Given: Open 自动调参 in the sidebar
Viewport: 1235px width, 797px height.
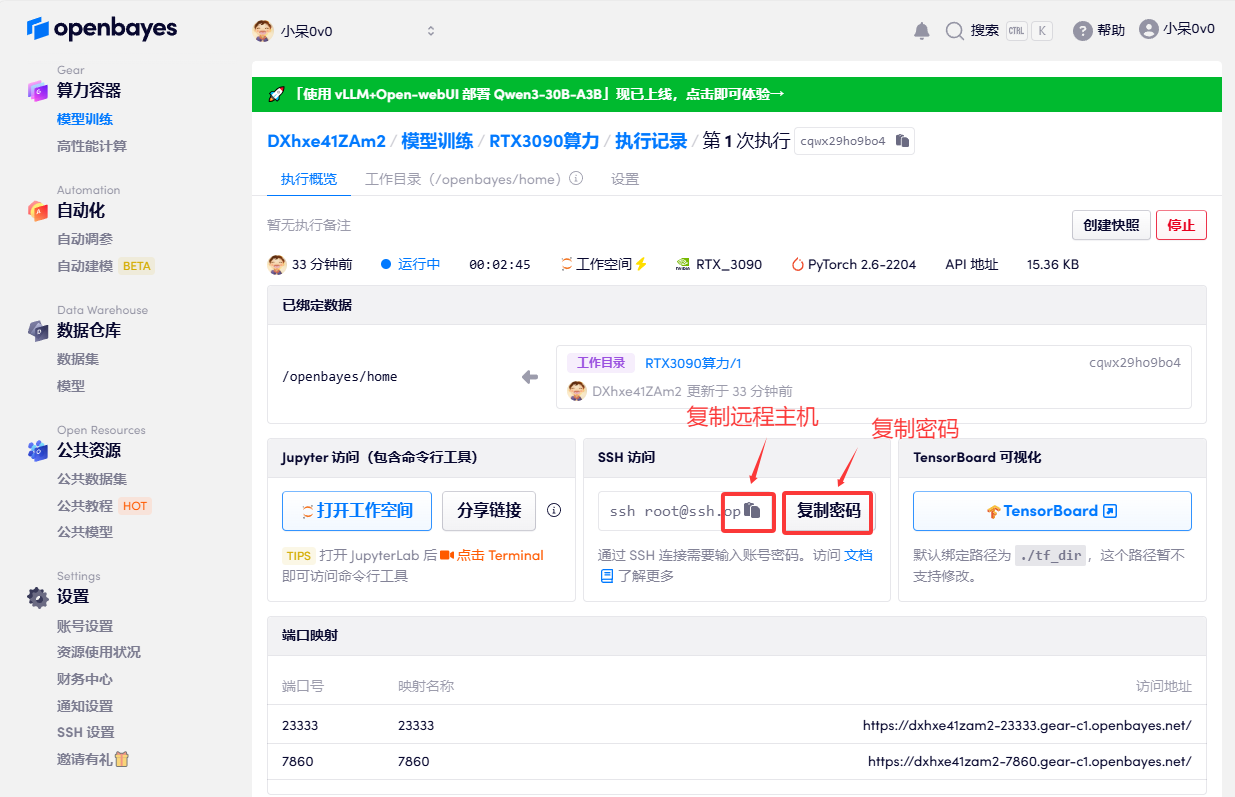Looking at the screenshot, I should (x=85, y=239).
